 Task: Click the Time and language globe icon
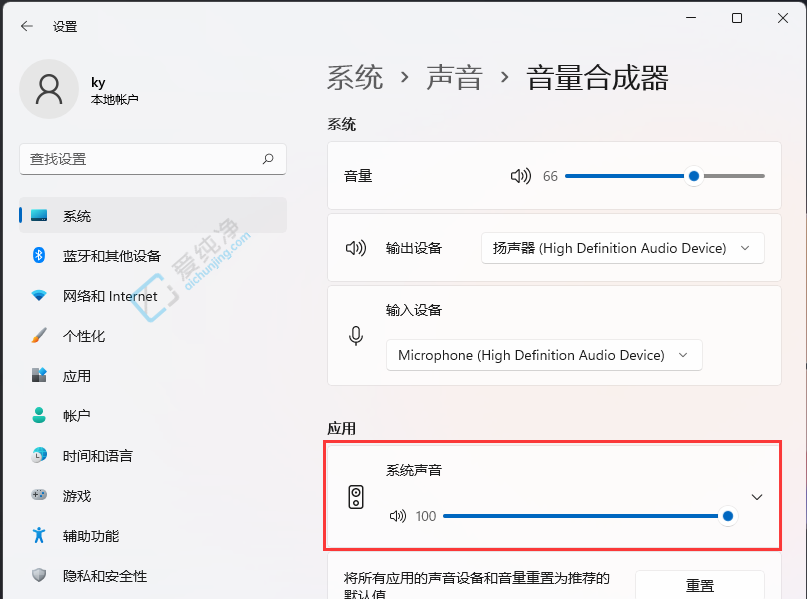(x=39, y=455)
